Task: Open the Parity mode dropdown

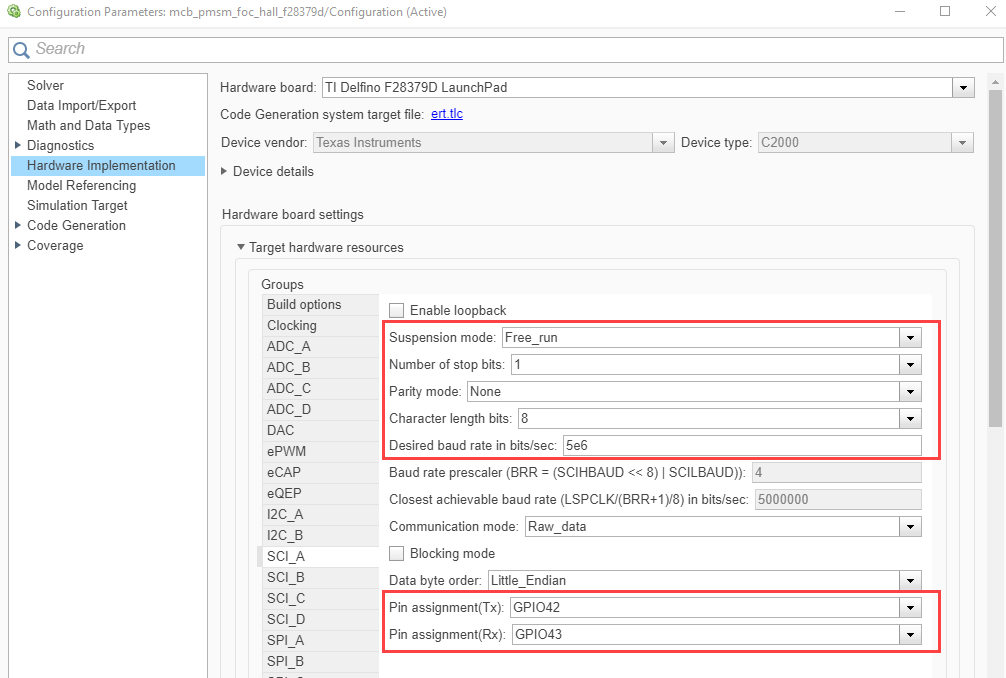Action: click(x=910, y=392)
